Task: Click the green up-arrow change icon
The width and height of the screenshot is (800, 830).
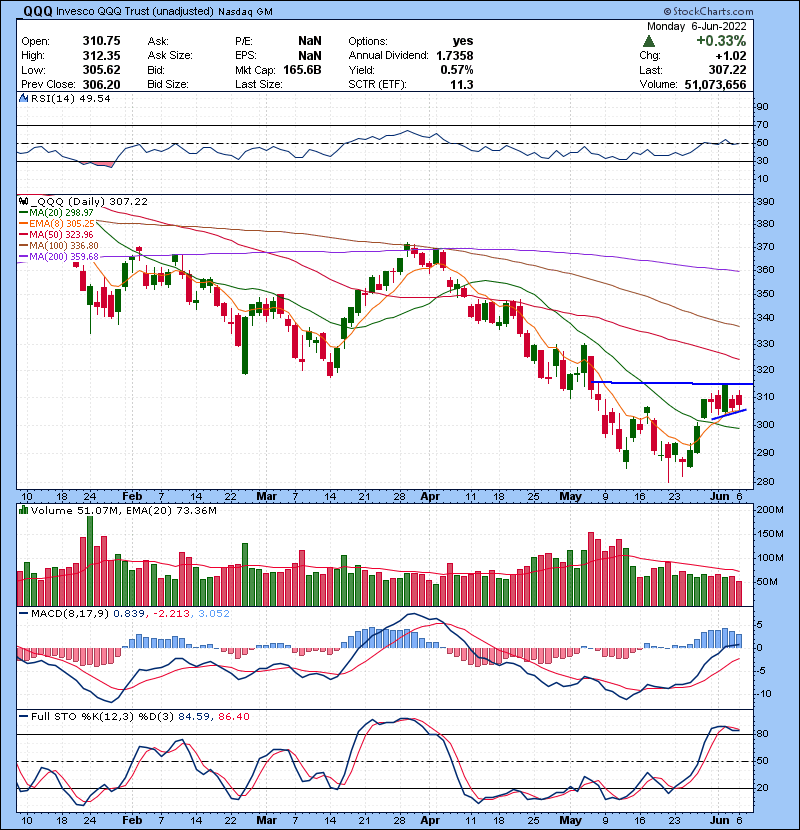Action: (x=649, y=41)
